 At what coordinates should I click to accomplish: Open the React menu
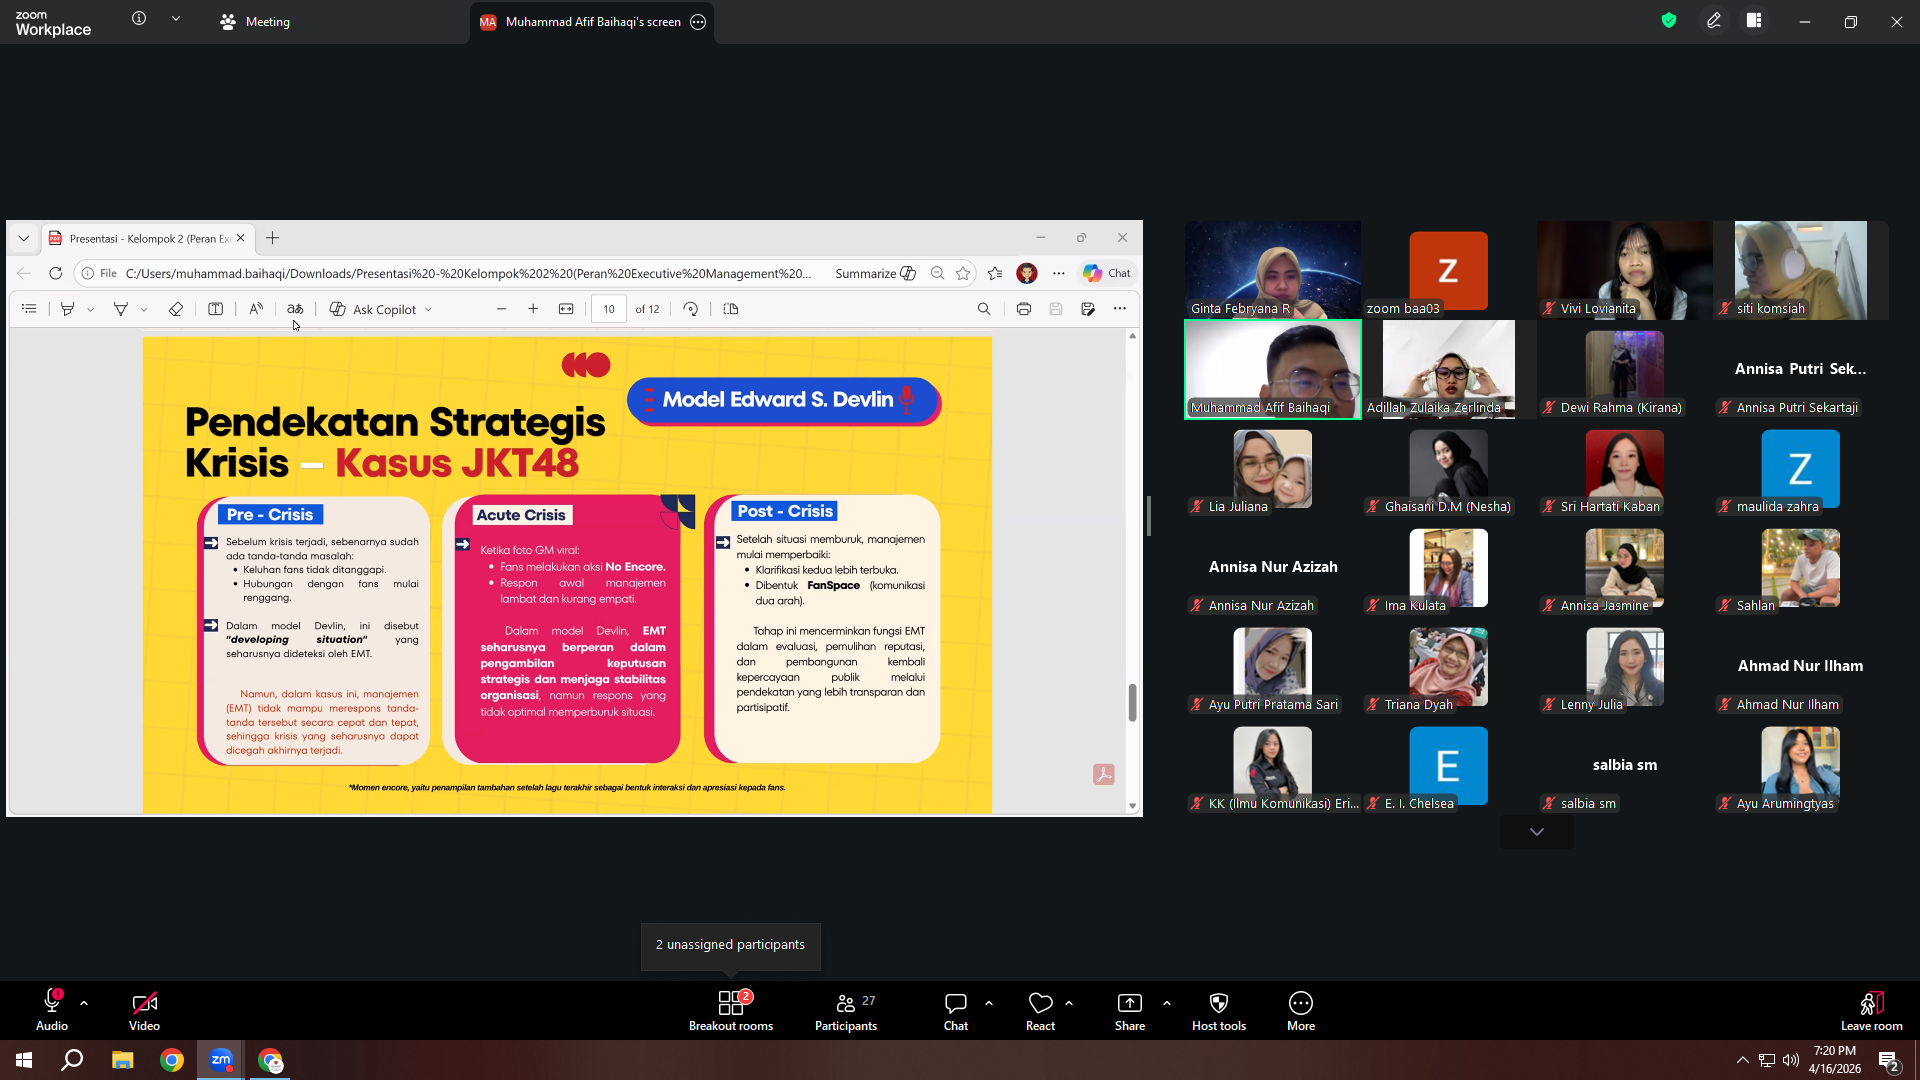point(1040,1011)
